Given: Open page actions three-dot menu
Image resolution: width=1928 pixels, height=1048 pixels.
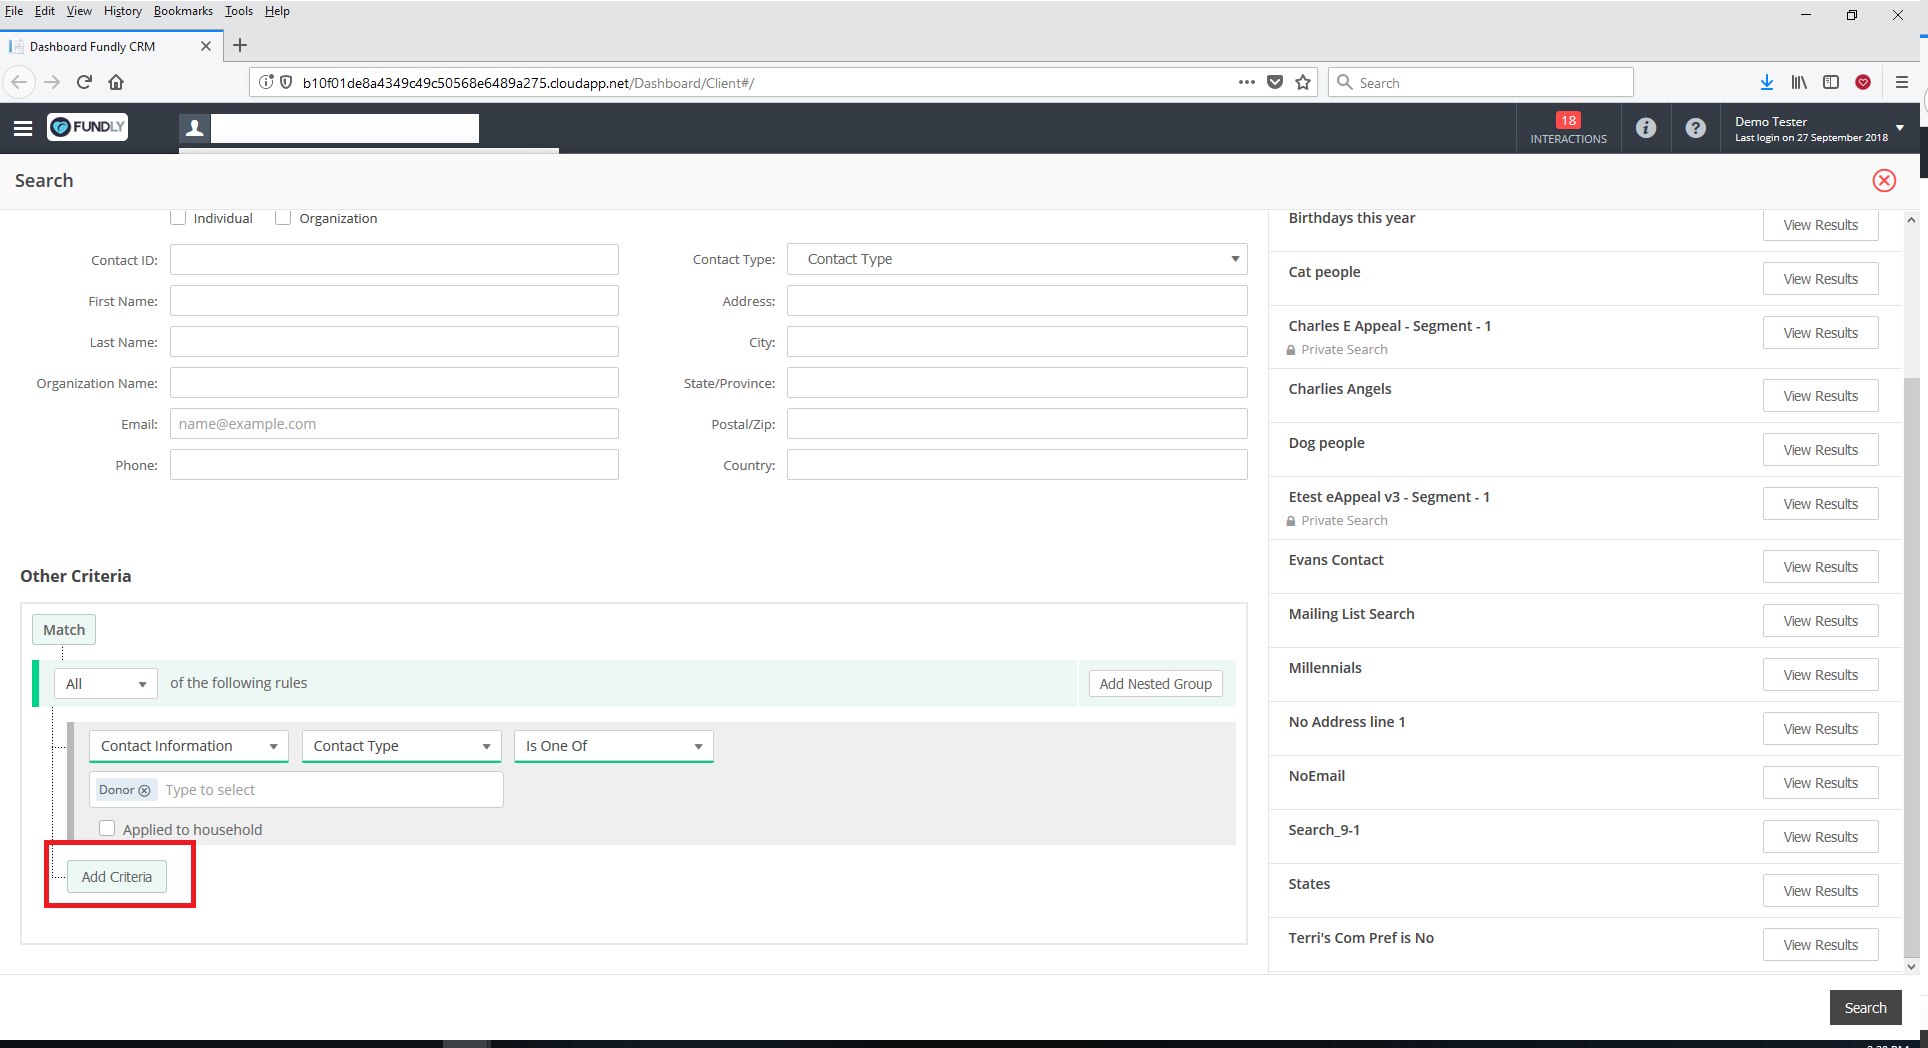Looking at the screenshot, I should [1246, 82].
